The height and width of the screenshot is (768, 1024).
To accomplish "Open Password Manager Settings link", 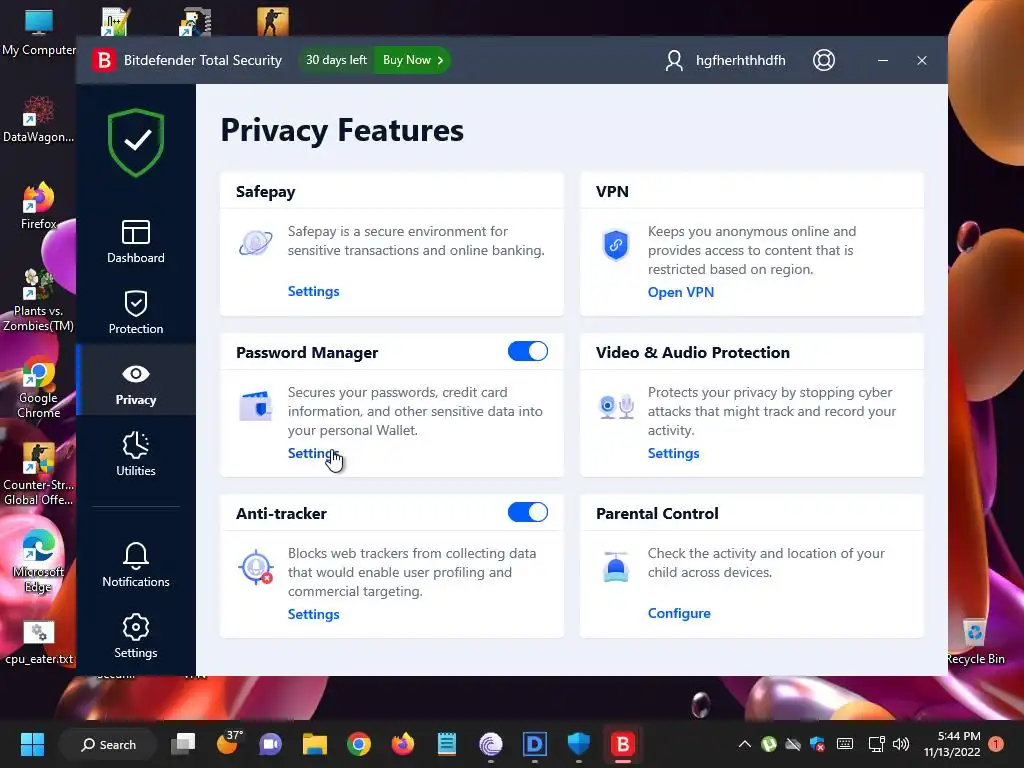I will pos(313,453).
